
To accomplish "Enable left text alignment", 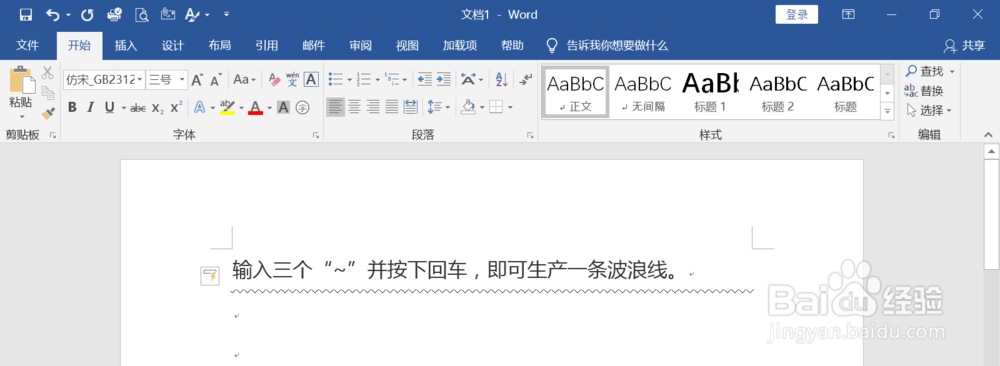I will 335,106.
